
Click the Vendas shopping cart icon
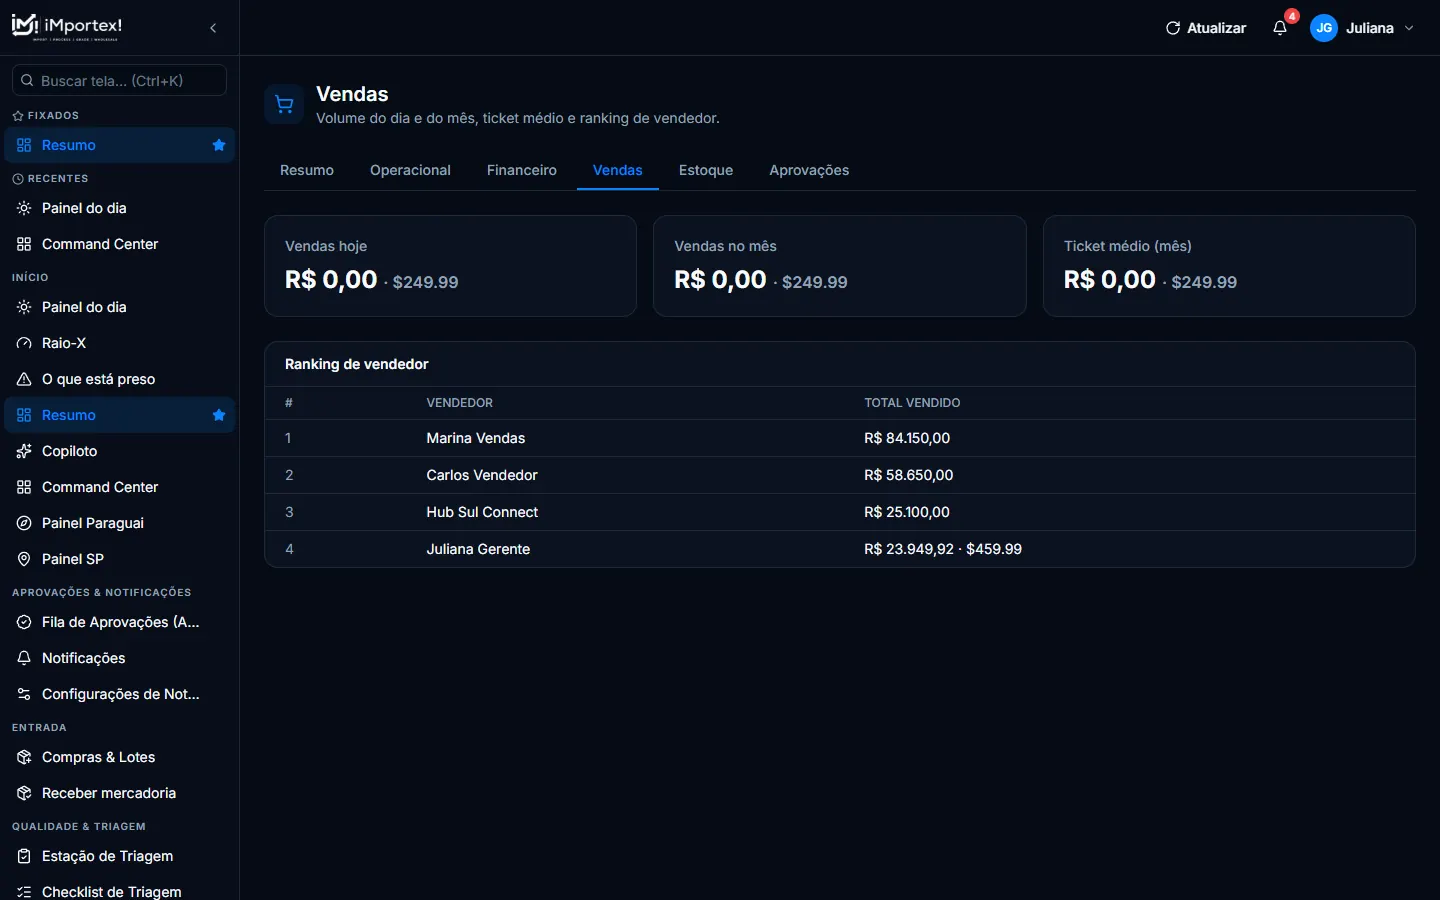coord(284,104)
